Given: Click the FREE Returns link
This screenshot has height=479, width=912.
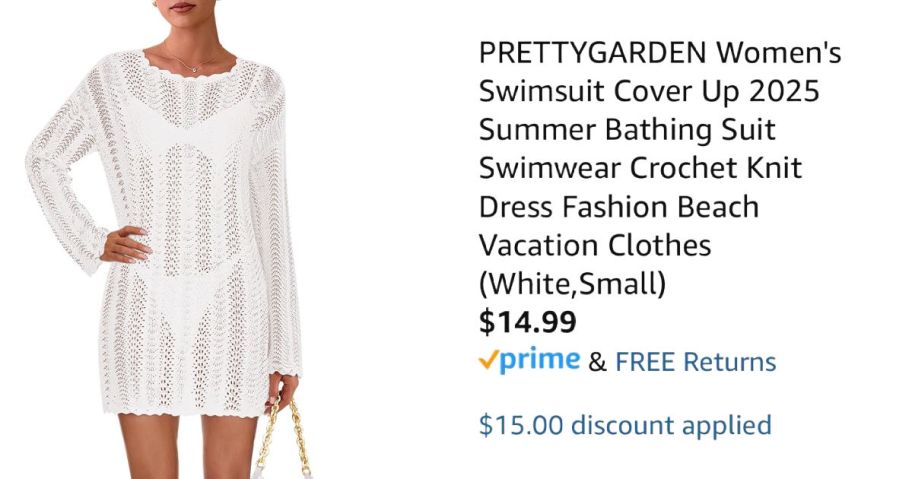Looking at the screenshot, I should (x=696, y=362).
